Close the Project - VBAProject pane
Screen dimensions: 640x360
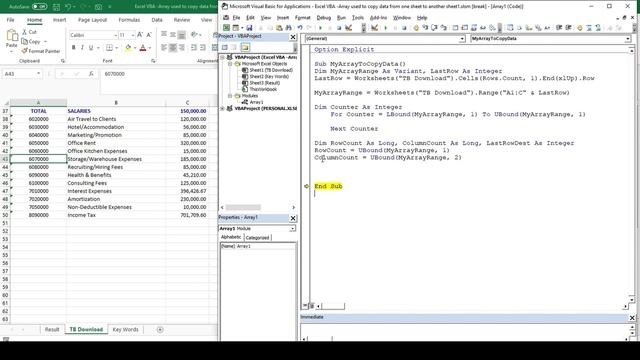click(293, 37)
